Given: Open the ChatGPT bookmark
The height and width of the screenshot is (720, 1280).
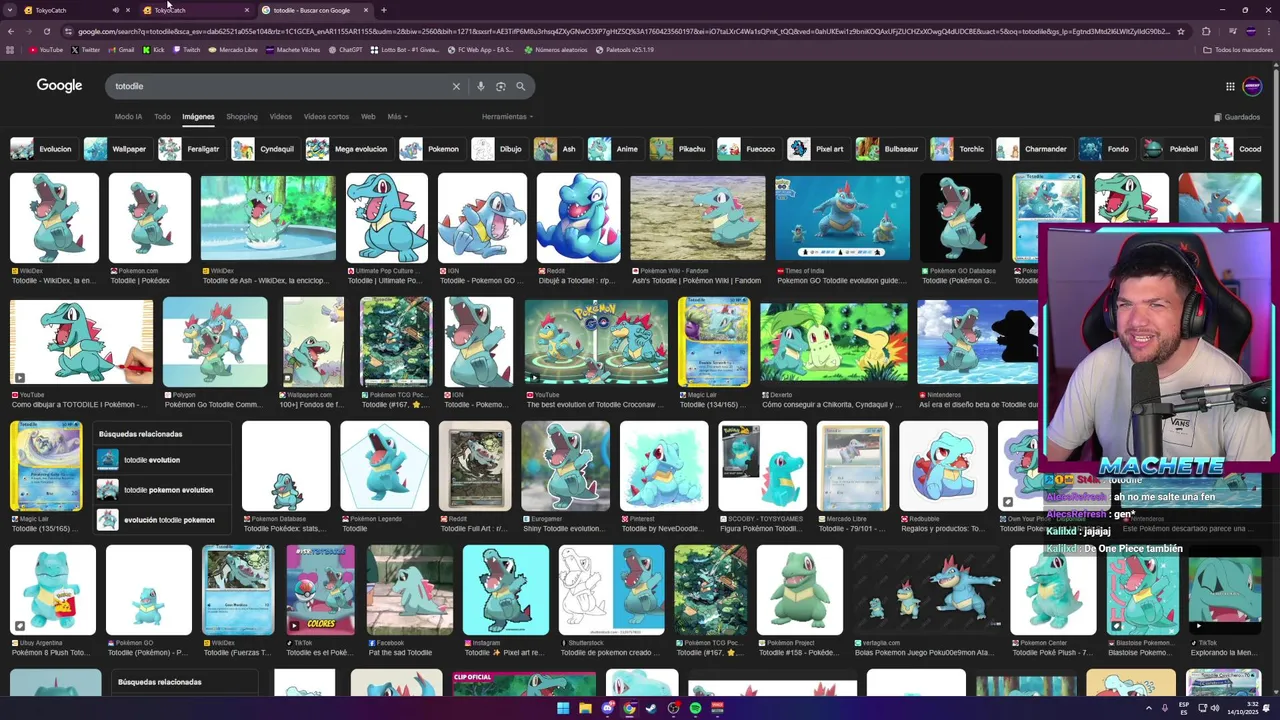Looking at the screenshot, I should coord(345,49).
